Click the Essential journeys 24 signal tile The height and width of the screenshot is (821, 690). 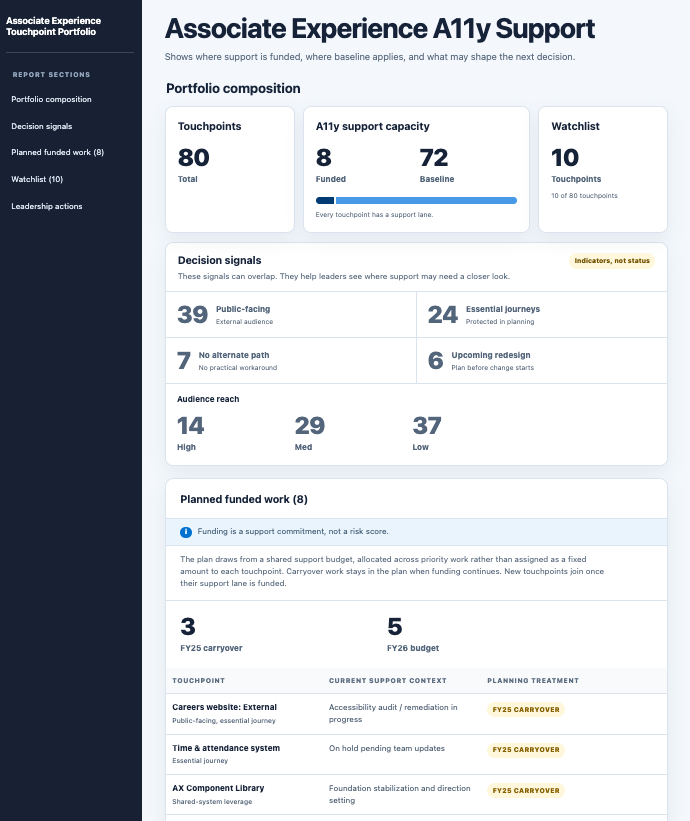pyautogui.click(x=542, y=315)
